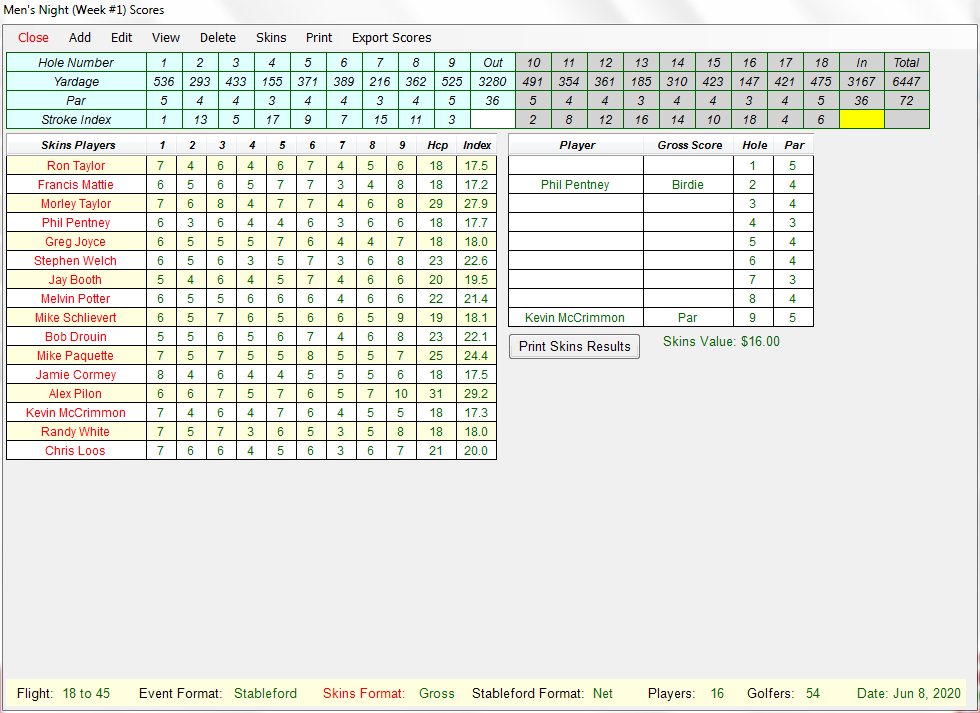Click yardage 536 for hole 1
This screenshot has width=980, height=713.
164,81
